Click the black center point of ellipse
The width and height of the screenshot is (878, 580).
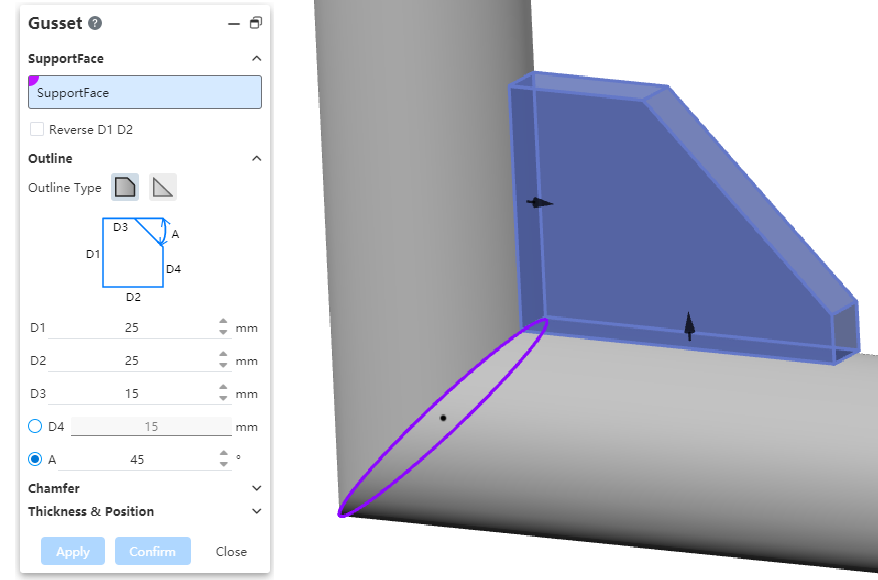(x=443, y=418)
